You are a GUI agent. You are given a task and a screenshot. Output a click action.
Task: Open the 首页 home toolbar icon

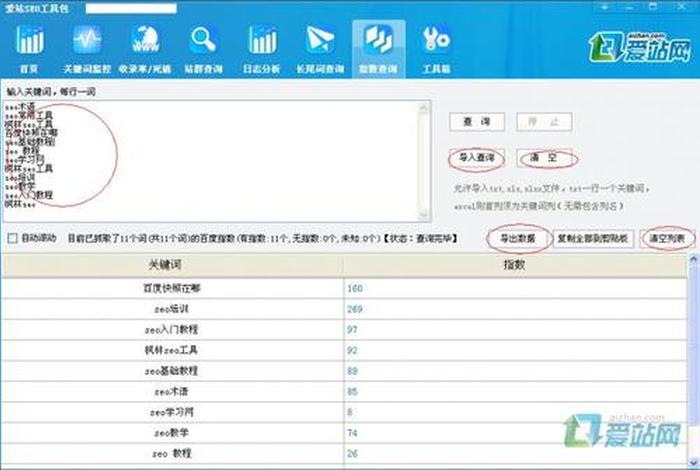coord(29,49)
